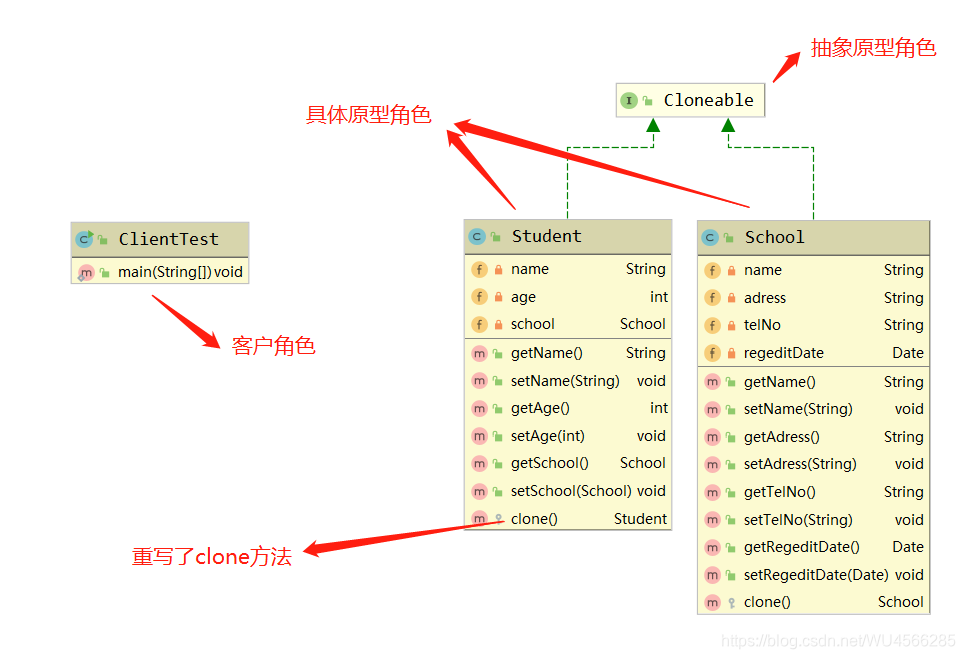965x659 pixels.
Task: Click the interface icon beside Cloneable
Action: [x=629, y=100]
